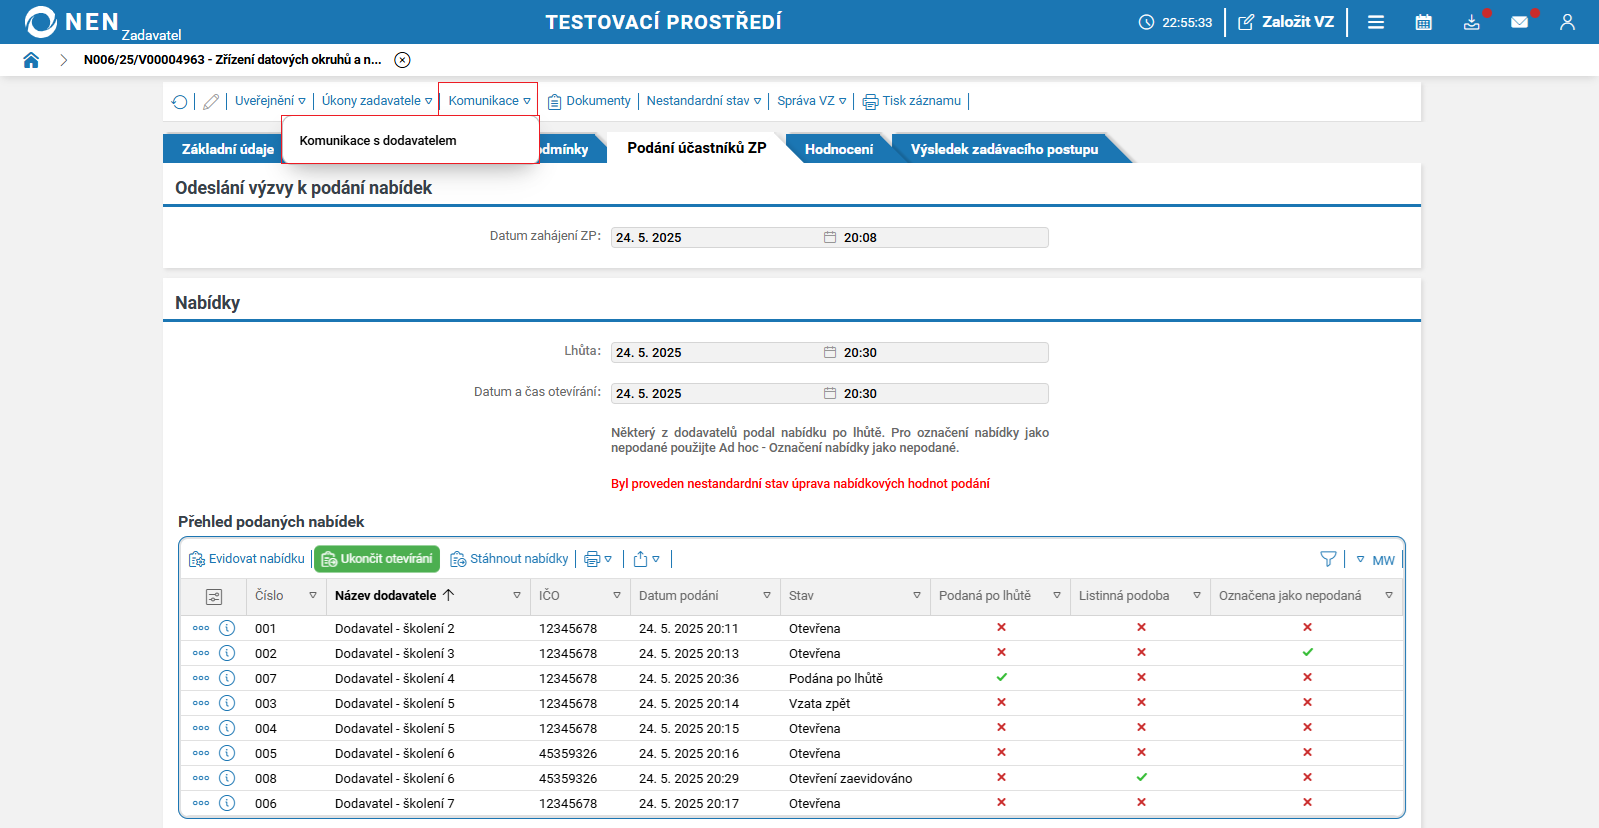The height and width of the screenshot is (828, 1599).
Task: Open table column settings icon
Action: pyautogui.click(x=214, y=596)
